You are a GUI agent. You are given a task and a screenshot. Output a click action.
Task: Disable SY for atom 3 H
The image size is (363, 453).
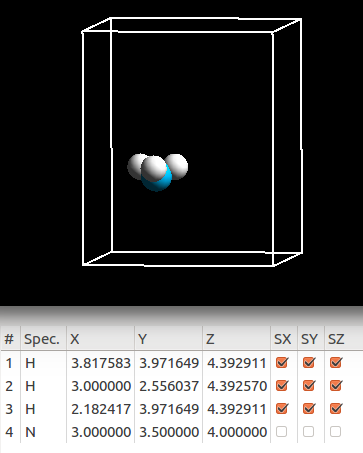(309, 409)
